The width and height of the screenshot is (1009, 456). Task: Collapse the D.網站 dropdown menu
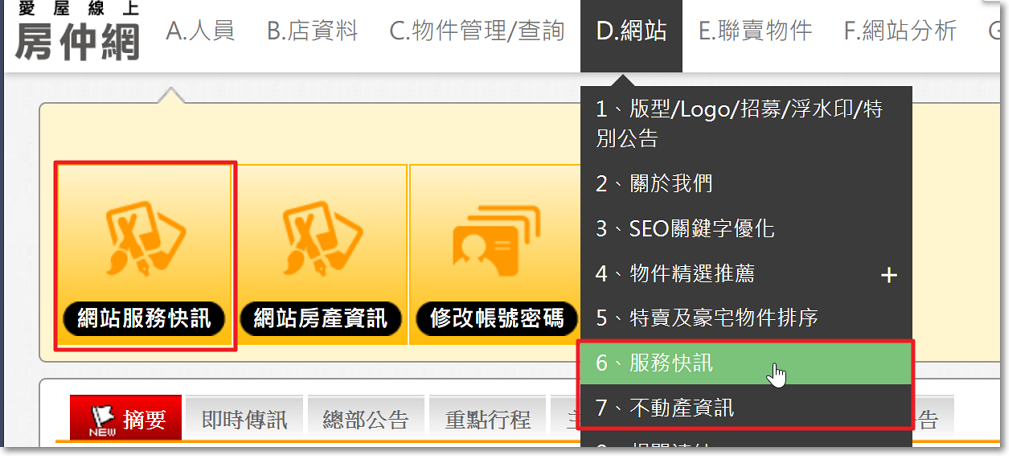click(631, 31)
